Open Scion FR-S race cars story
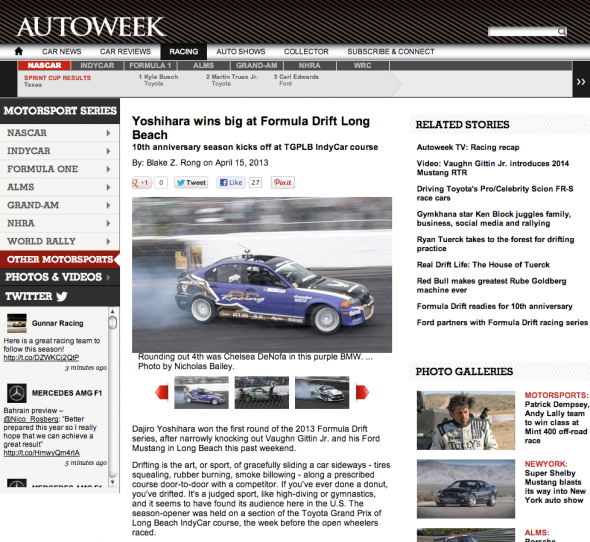The image size is (590, 542). tap(495, 193)
